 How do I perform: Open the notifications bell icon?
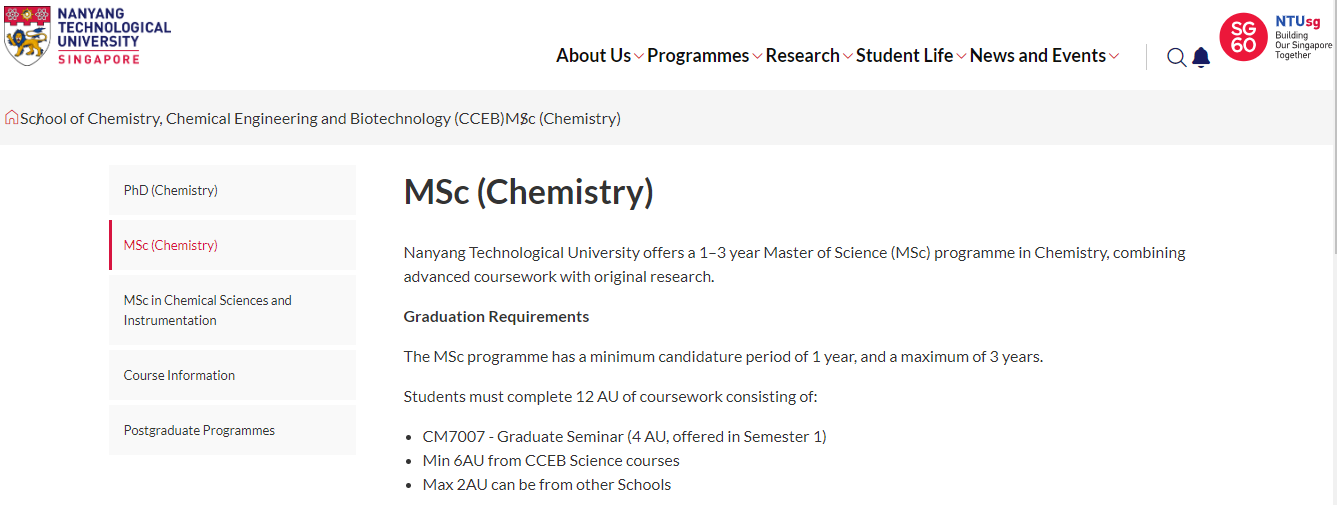[1201, 57]
